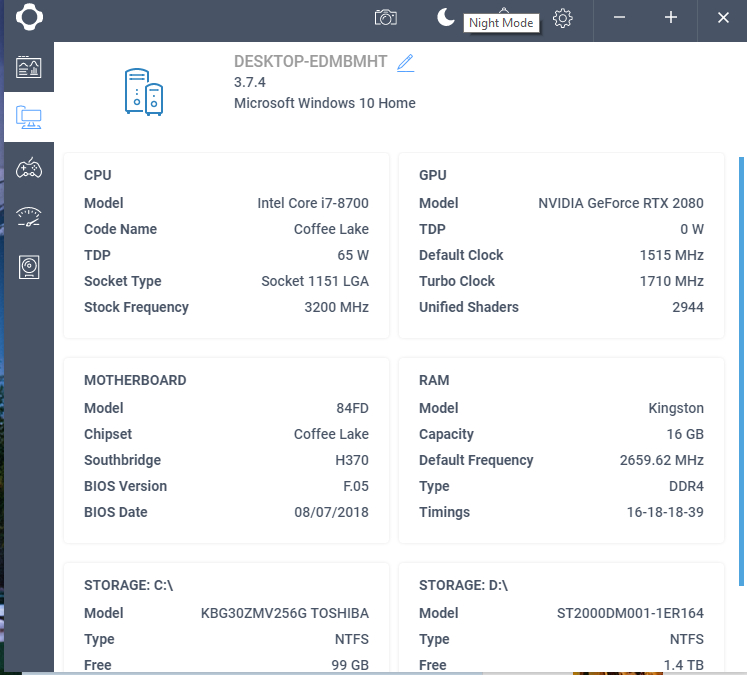Click the MOTHERBOARD section heading

click(135, 380)
